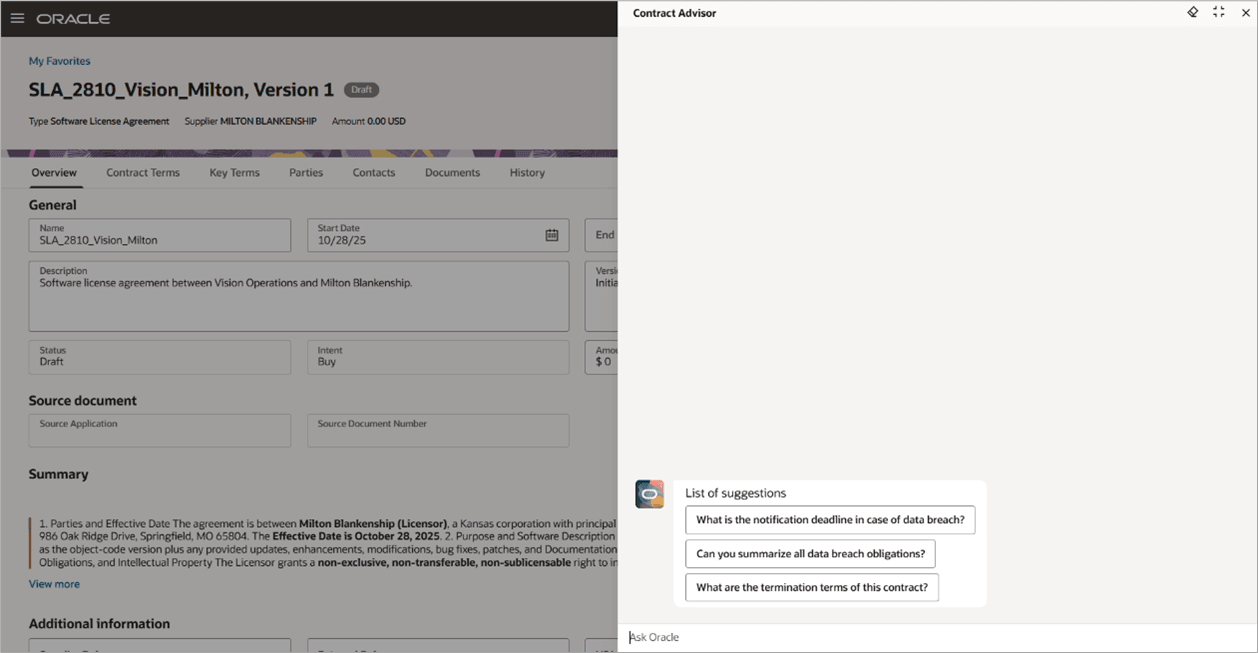Open the Key Terms tab

tap(234, 172)
